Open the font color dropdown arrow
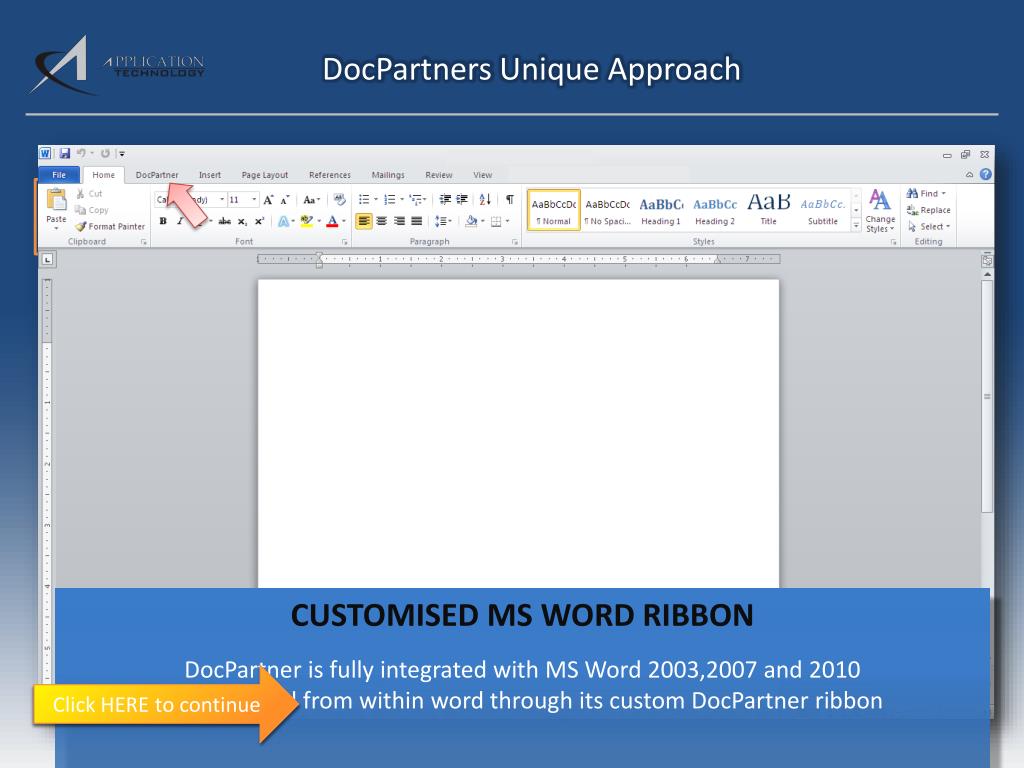Viewport: 1024px width, 768px height. click(344, 221)
